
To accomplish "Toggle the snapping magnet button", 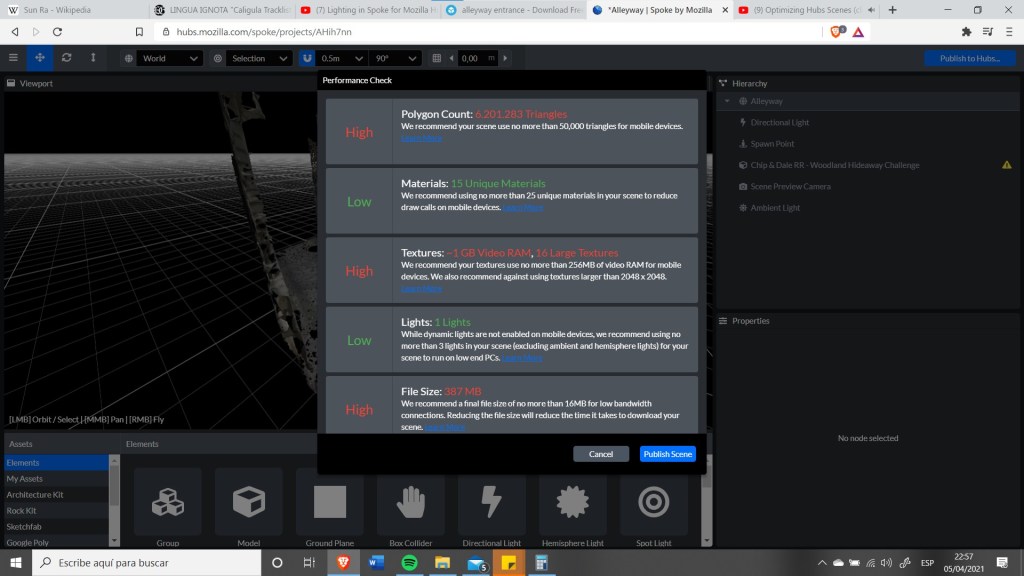I will pyautogui.click(x=307, y=58).
